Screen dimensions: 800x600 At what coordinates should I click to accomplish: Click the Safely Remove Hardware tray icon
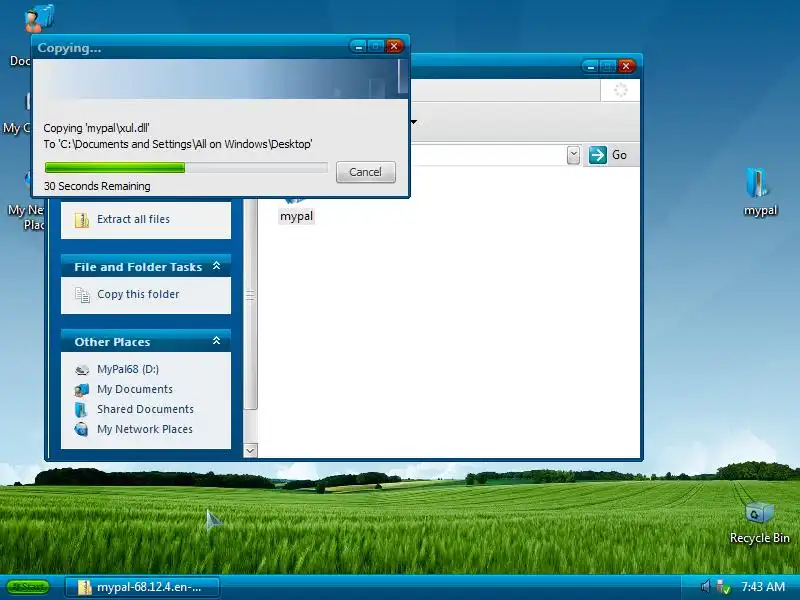click(722, 587)
